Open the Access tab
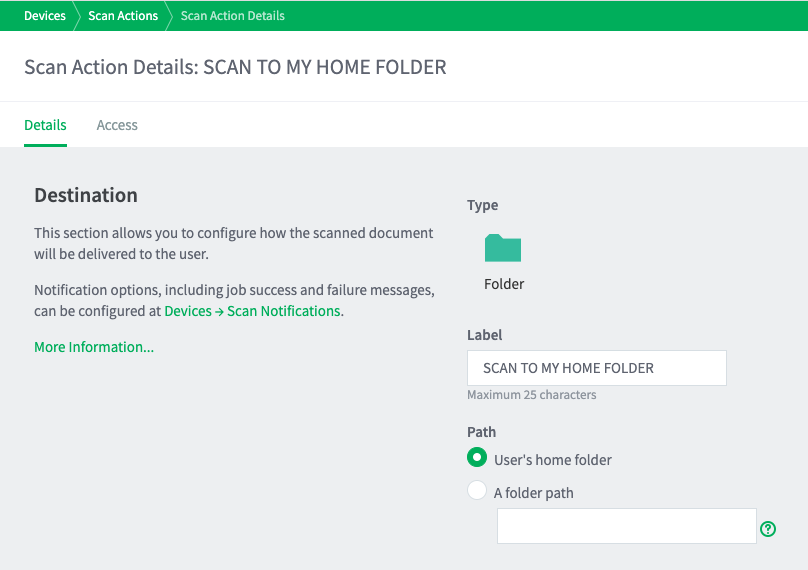Image resolution: width=808 pixels, height=570 pixels. coord(117,125)
